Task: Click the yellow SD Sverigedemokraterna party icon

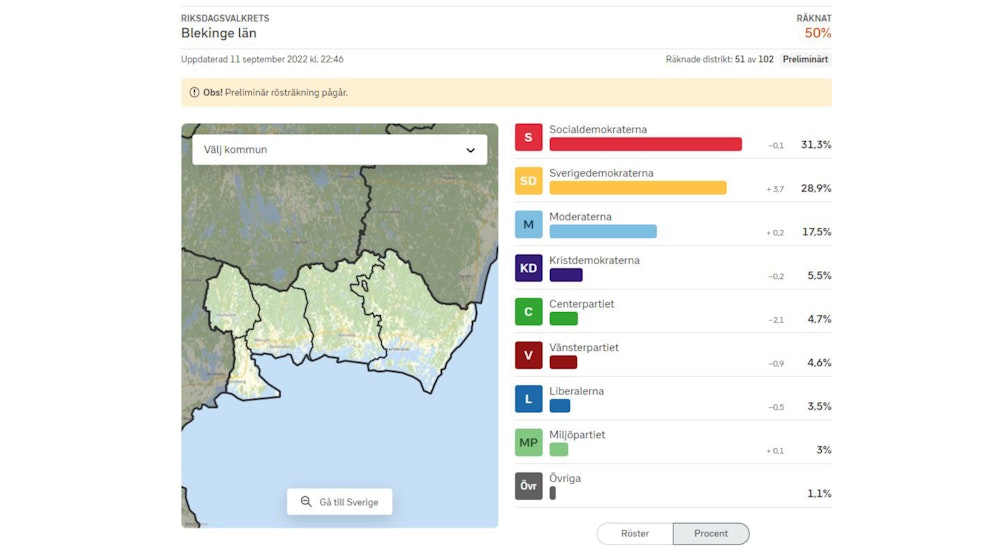Action: 528,181
